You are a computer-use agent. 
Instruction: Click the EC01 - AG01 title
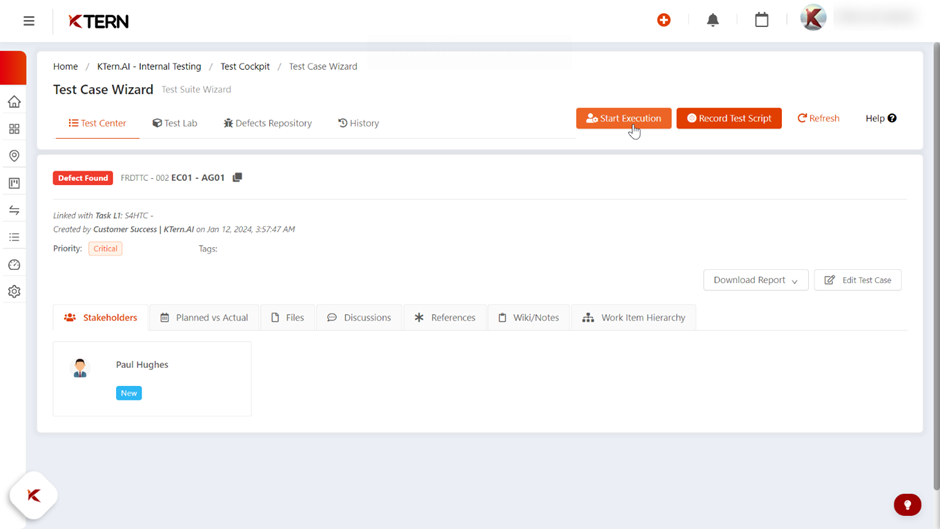coord(198,178)
